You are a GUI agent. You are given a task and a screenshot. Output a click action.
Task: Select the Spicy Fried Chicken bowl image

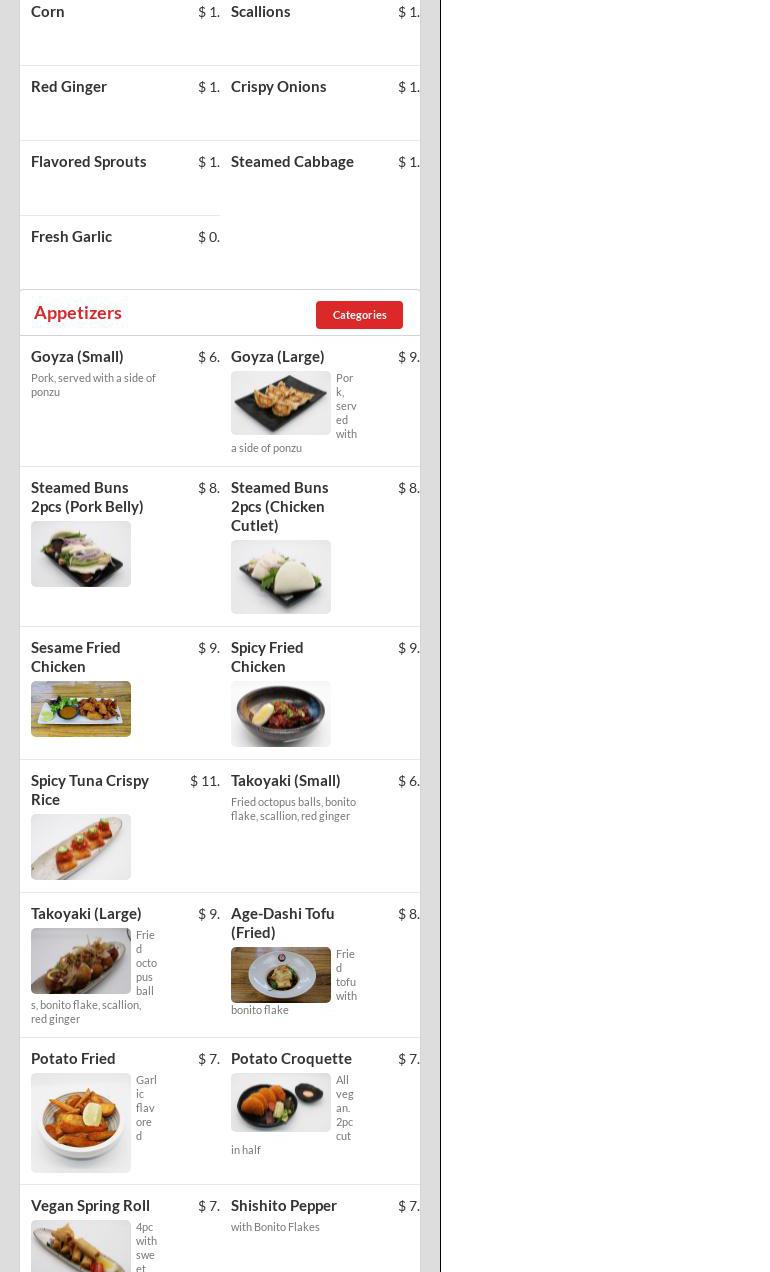[281, 714]
